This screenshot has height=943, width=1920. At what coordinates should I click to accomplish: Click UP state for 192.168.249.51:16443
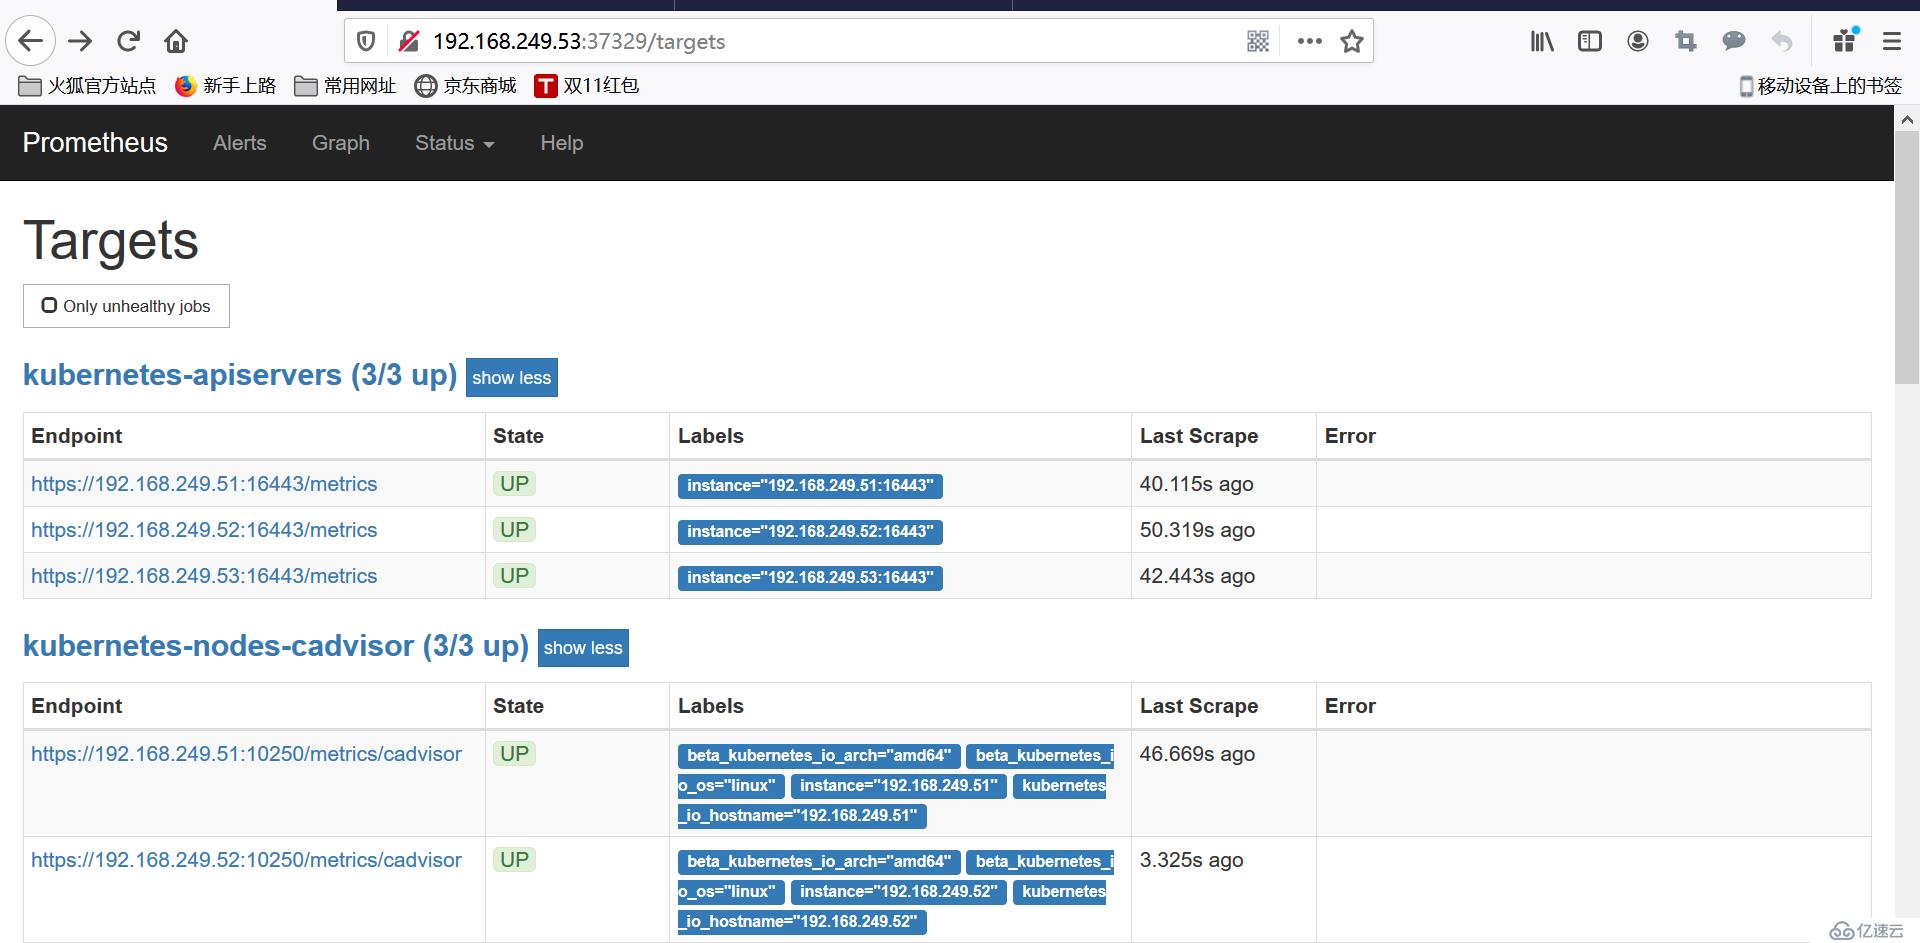click(x=514, y=484)
